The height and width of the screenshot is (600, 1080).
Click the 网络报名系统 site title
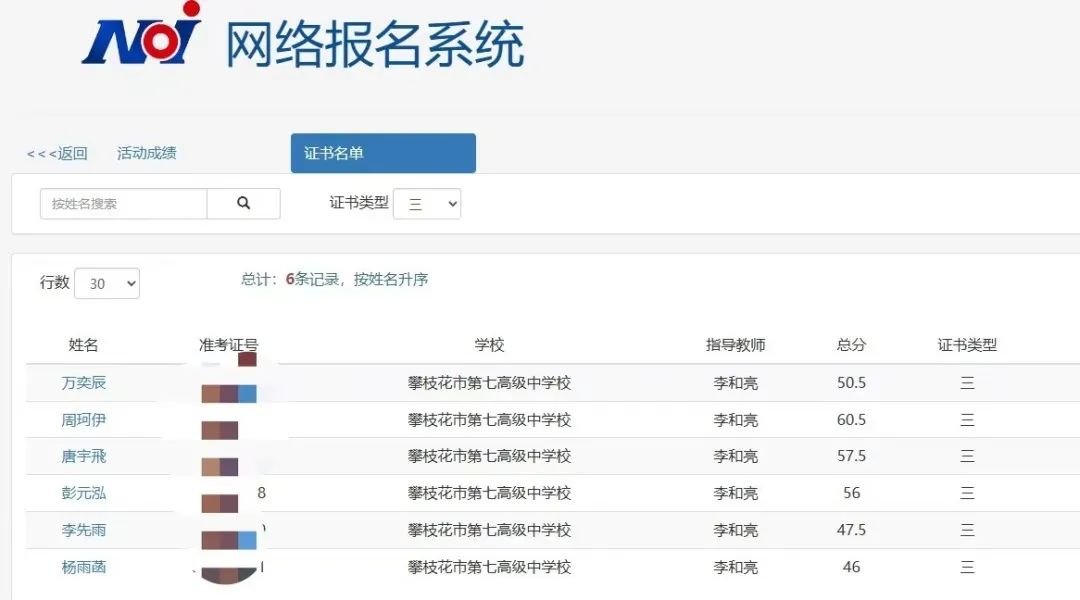375,45
